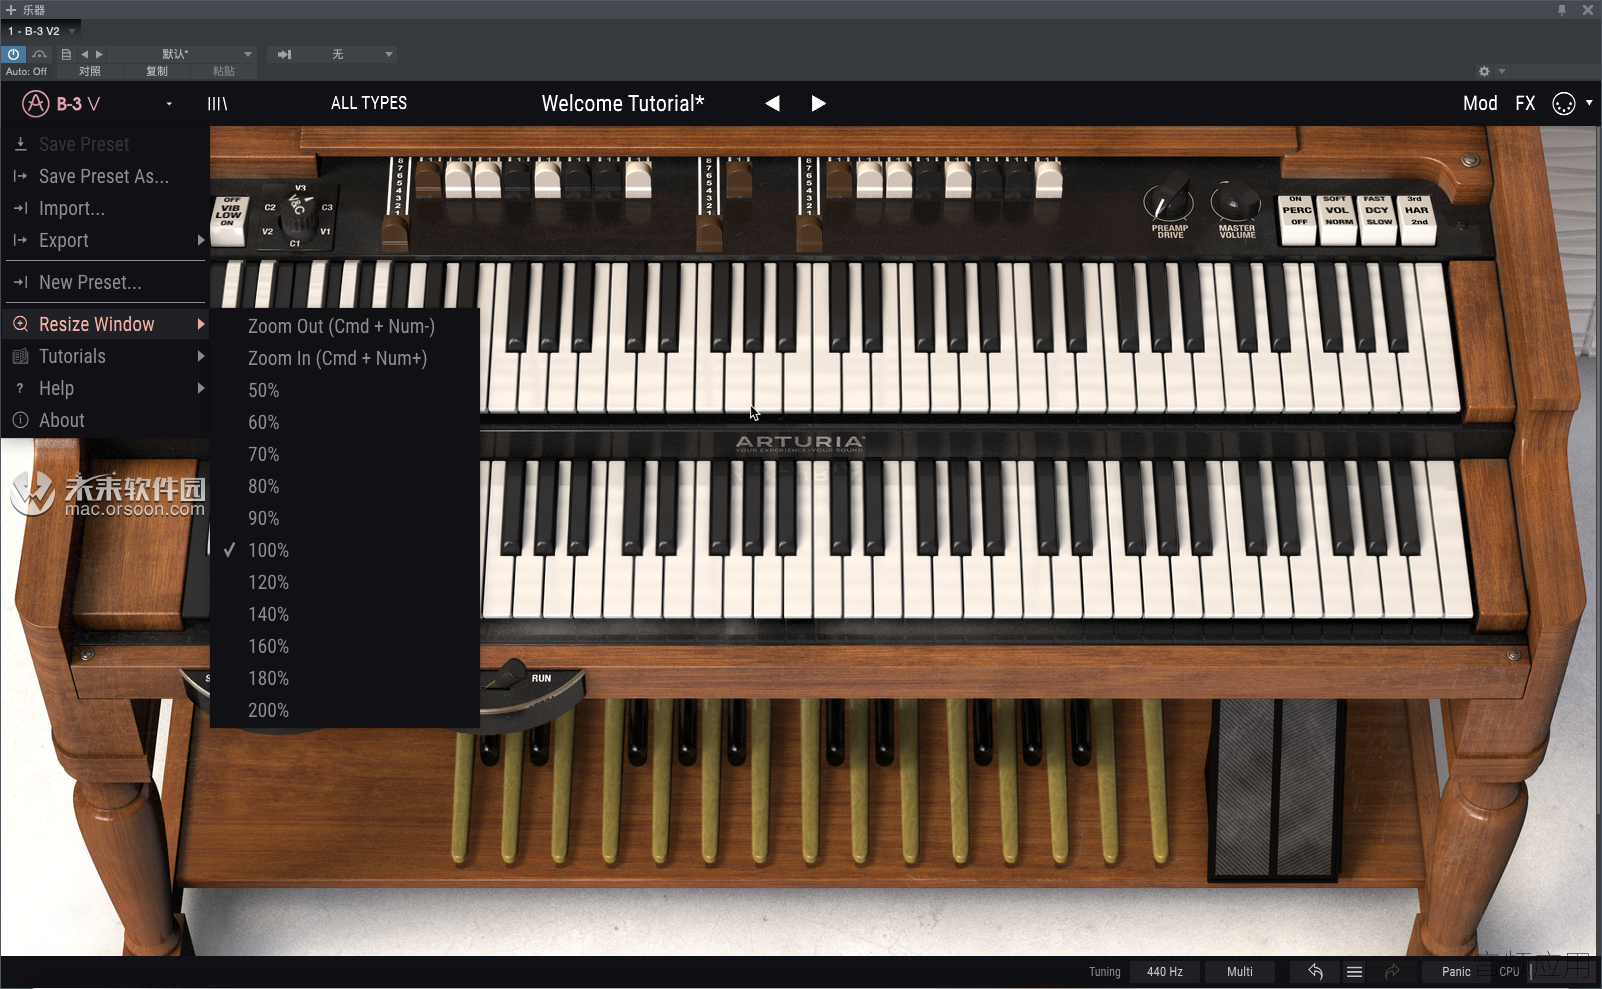Image resolution: width=1602 pixels, height=989 pixels.
Task: Click the 对照 compare button
Action: coord(90,71)
